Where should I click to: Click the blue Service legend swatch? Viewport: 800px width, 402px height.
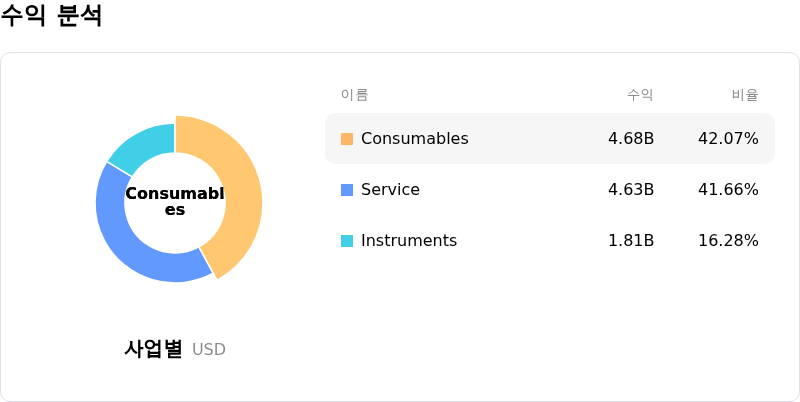tap(347, 190)
